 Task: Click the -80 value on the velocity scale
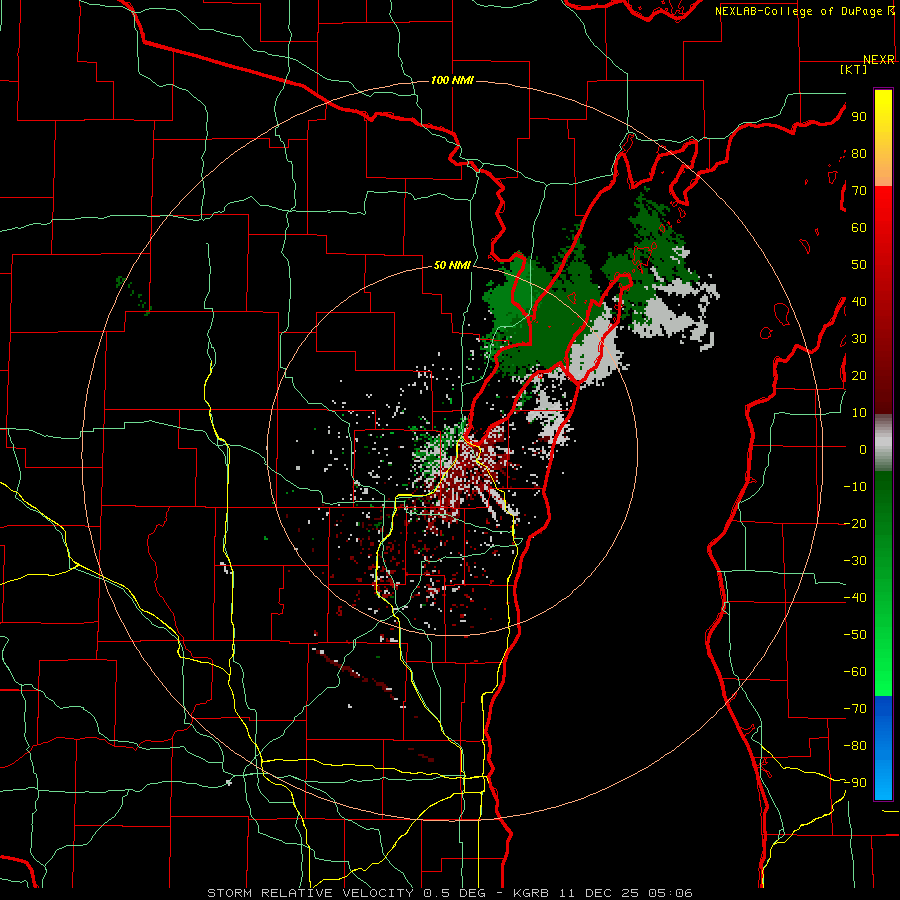(855, 746)
